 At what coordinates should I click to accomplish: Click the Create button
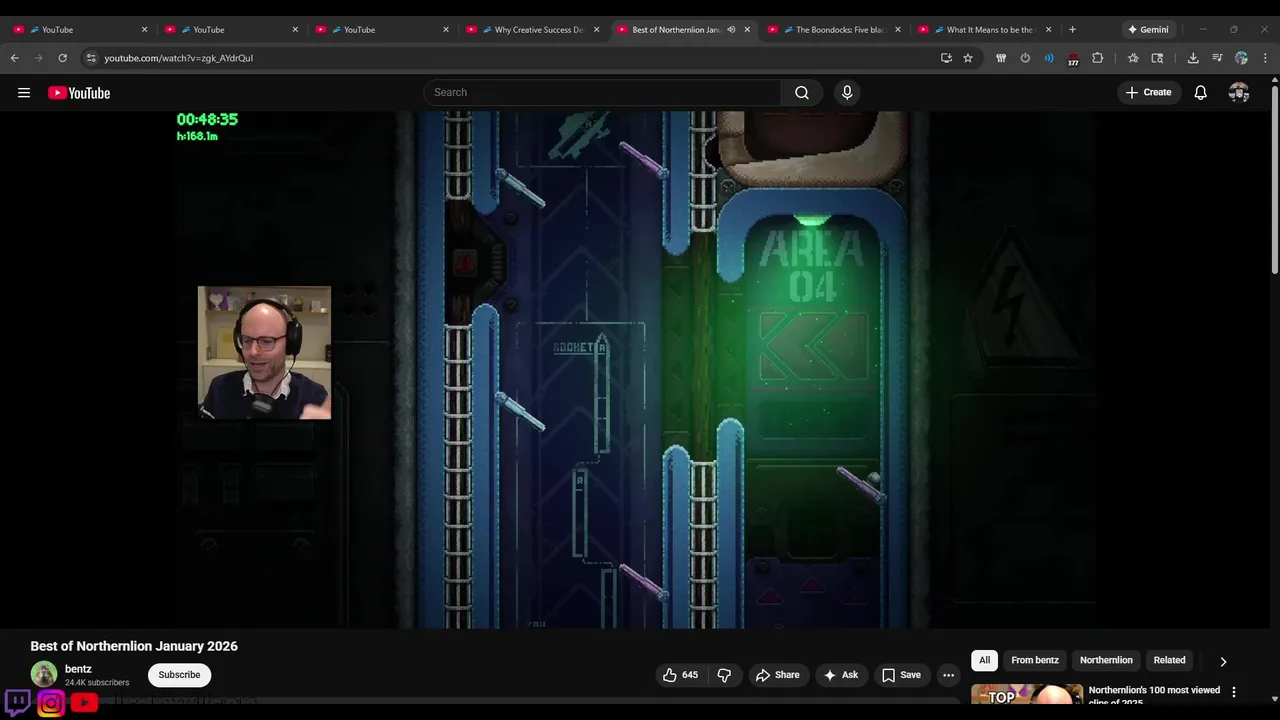(x=1148, y=93)
